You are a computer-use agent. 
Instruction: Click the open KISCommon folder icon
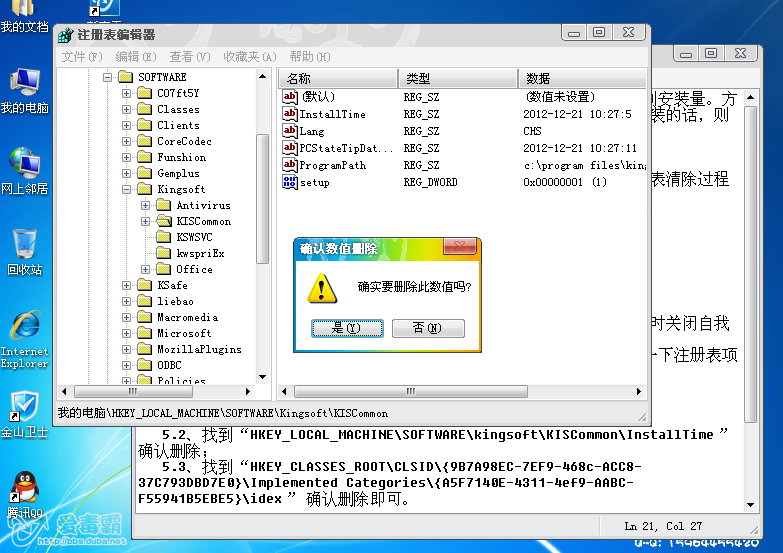click(163, 221)
